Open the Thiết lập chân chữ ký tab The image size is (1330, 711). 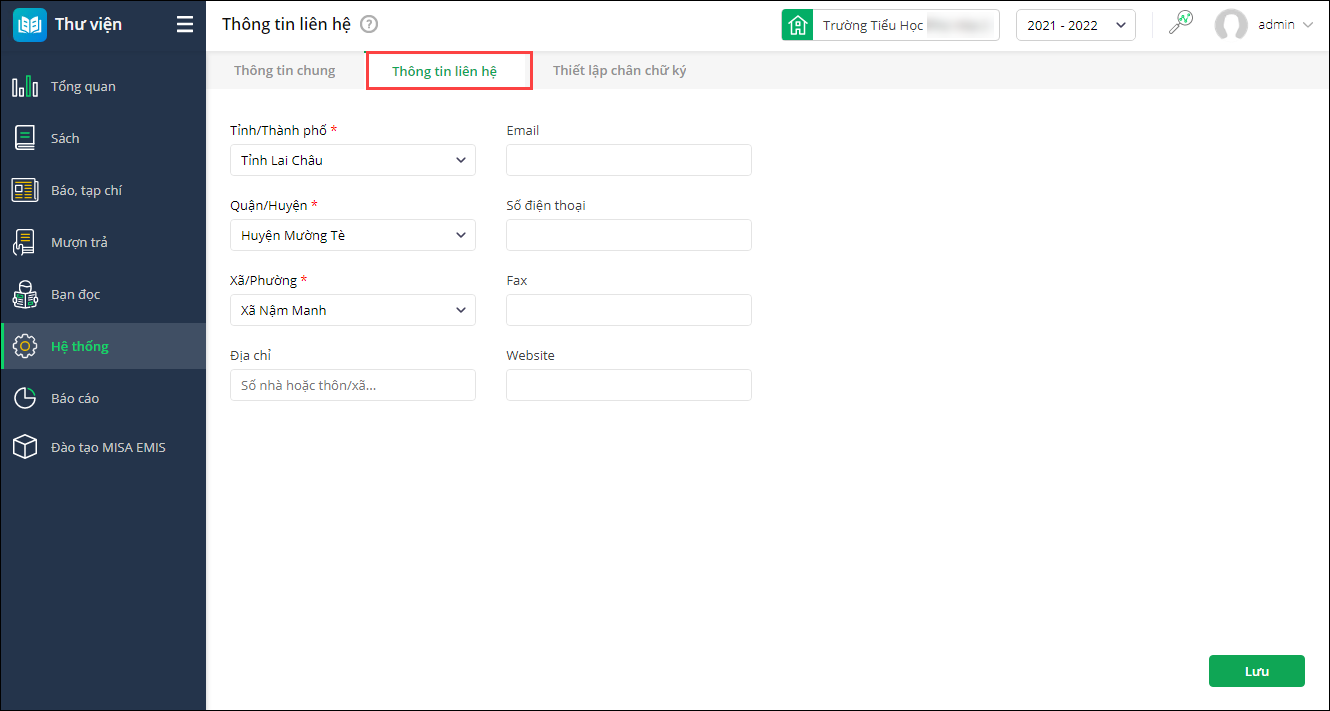coord(619,71)
